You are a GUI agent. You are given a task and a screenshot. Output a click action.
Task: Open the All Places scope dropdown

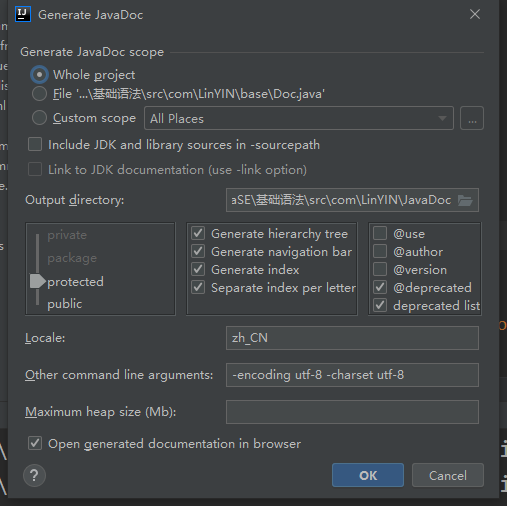tap(299, 118)
